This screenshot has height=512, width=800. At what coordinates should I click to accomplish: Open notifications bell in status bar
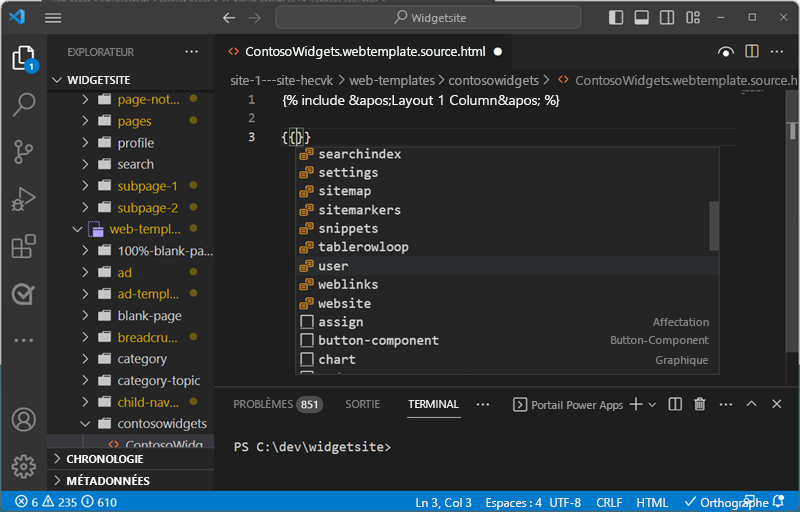coord(779,502)
